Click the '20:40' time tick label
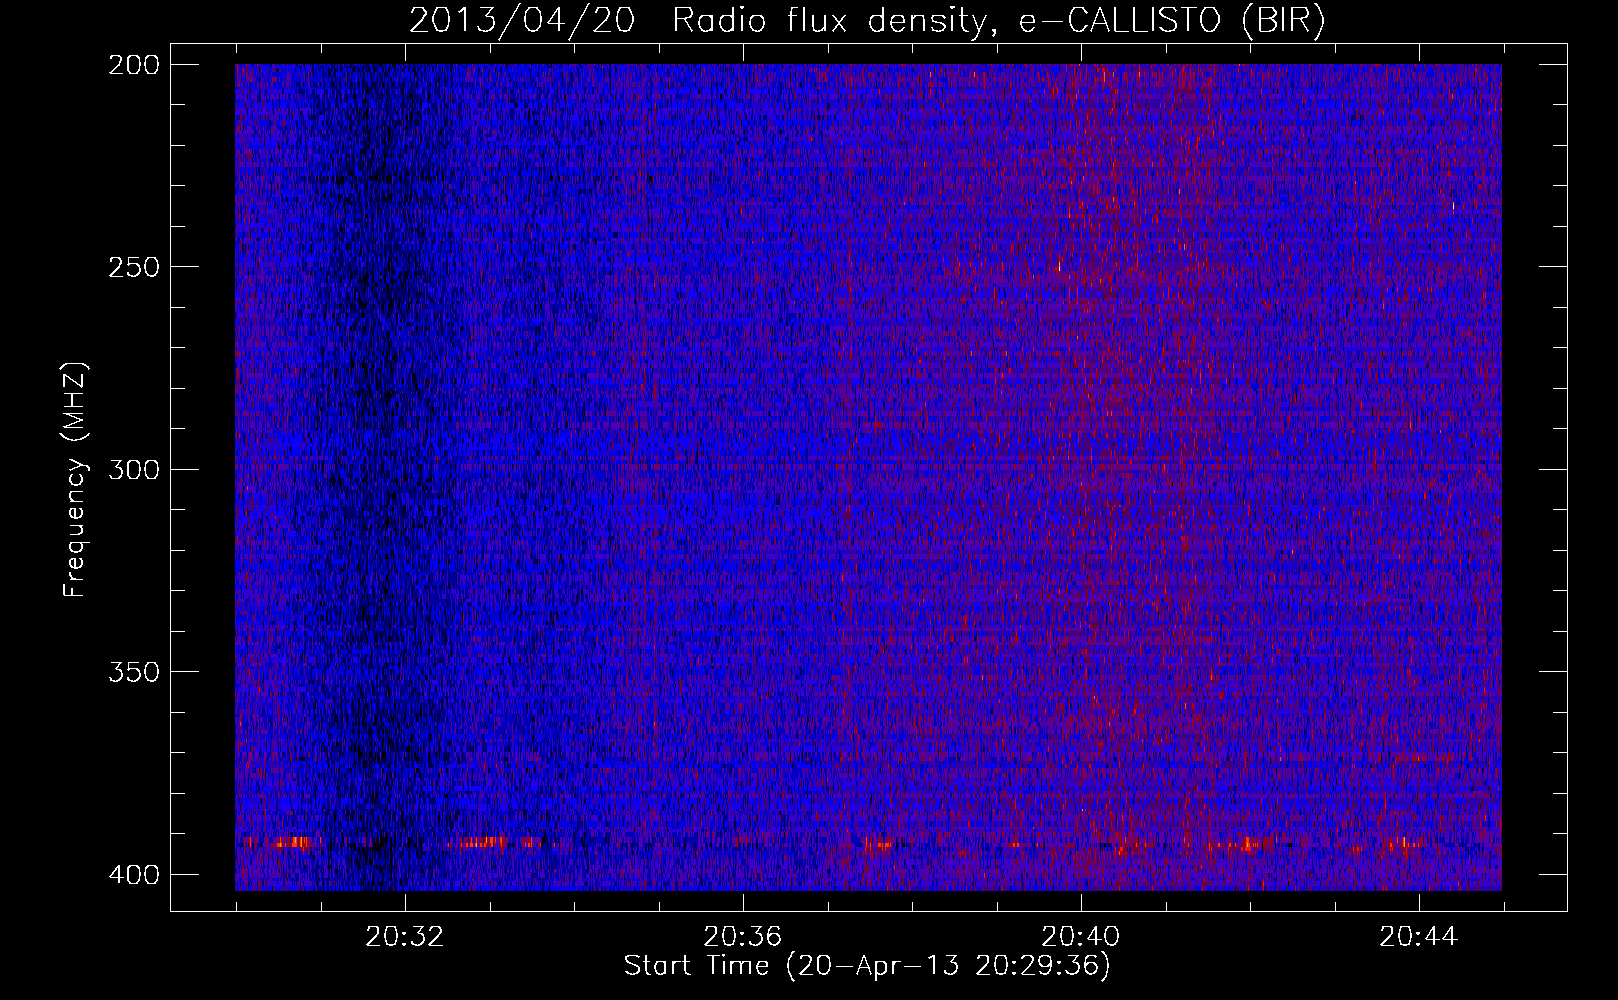The image size is (1618, 1000). tap(1080, 937)
